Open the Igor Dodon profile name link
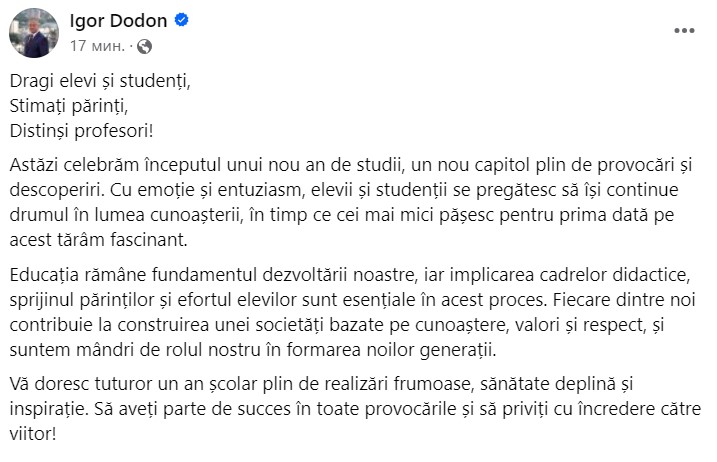717x462 pixels. pos(115,21)
